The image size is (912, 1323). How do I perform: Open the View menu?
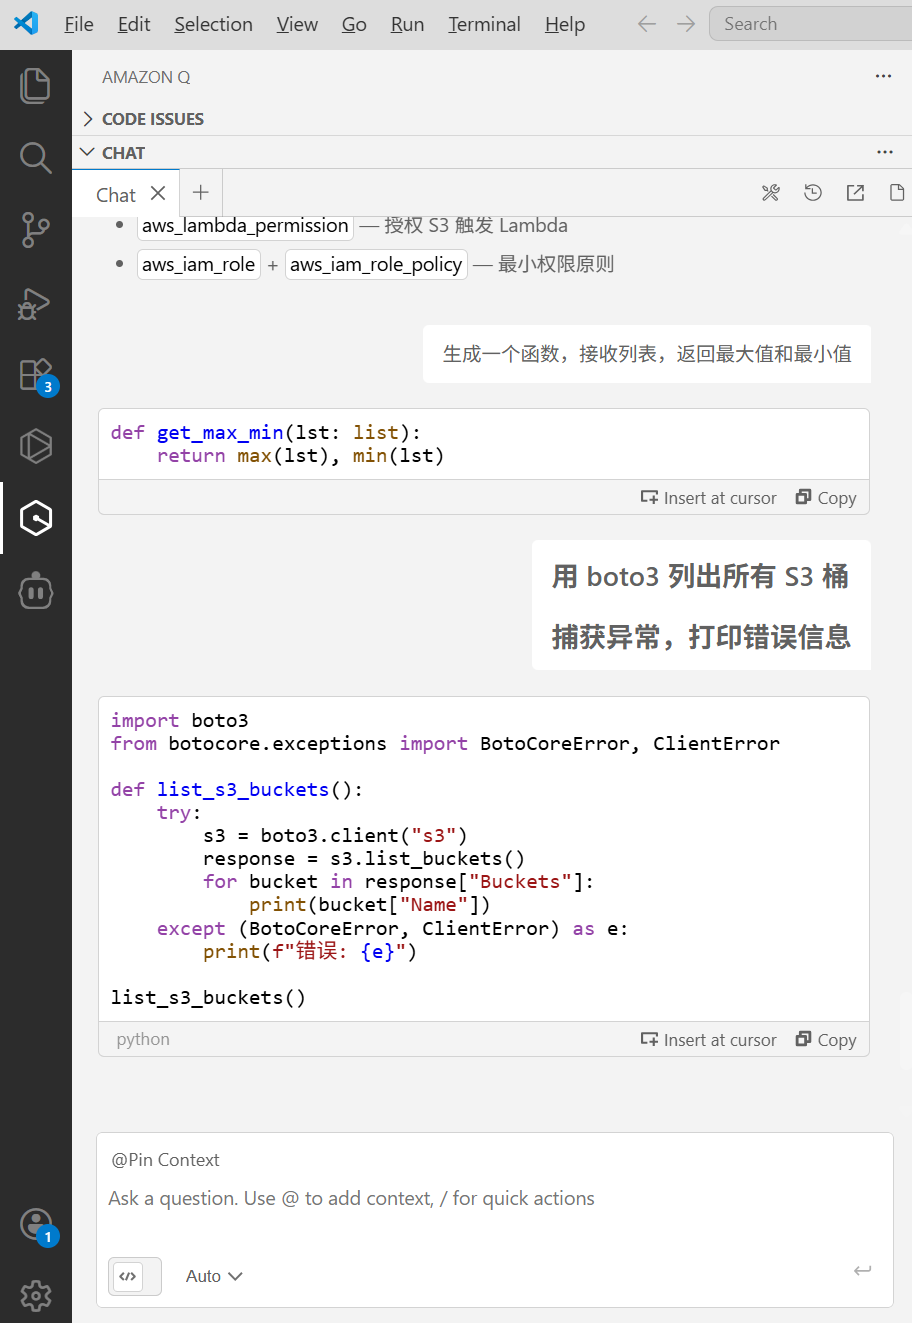(297, 24)
